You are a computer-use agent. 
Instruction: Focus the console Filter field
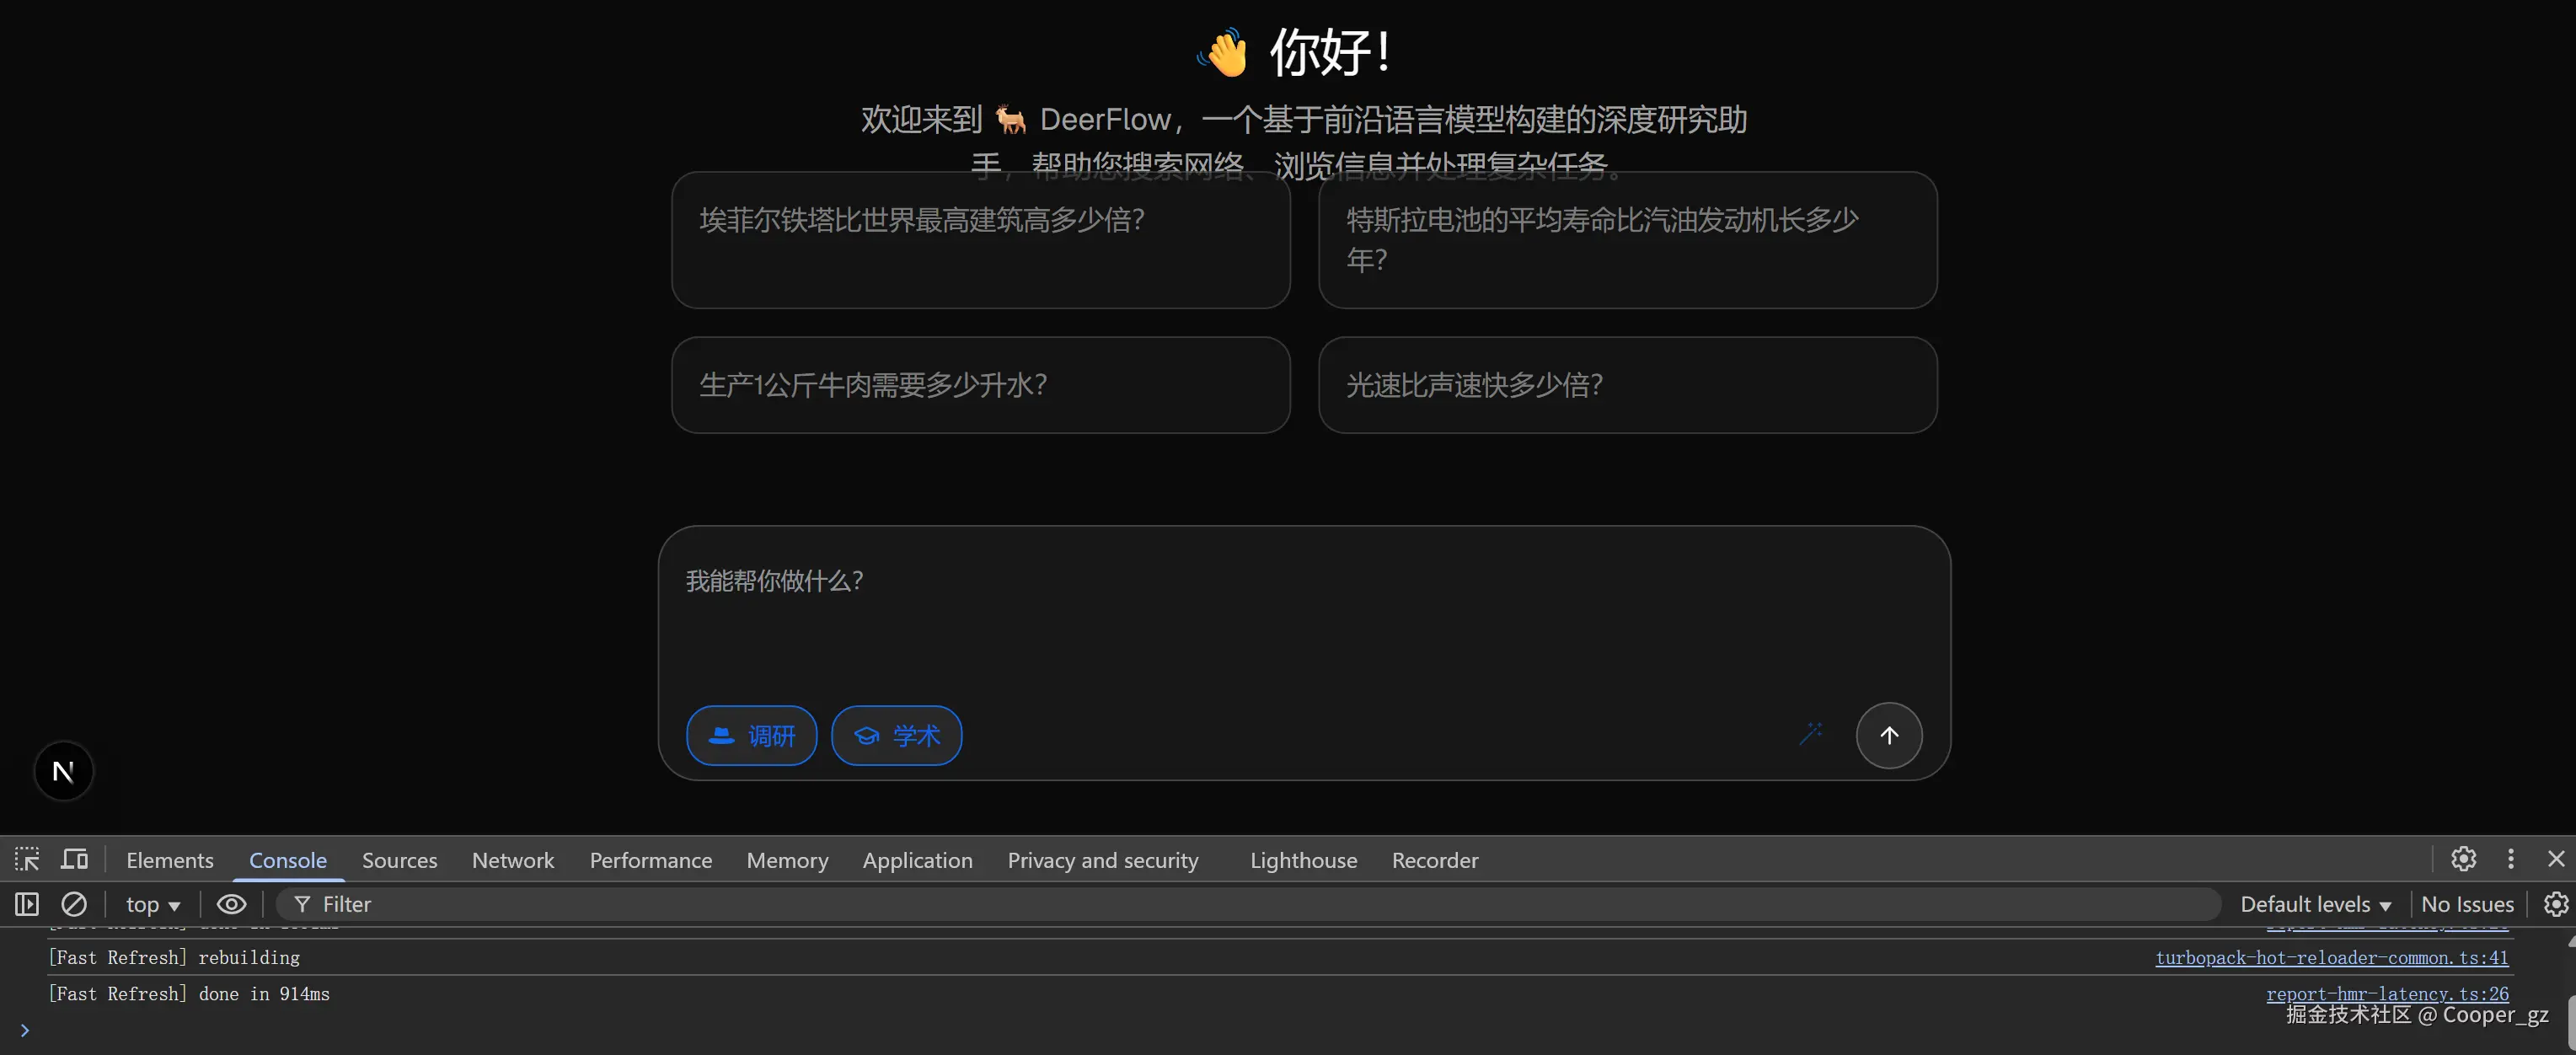point(1248,904)
